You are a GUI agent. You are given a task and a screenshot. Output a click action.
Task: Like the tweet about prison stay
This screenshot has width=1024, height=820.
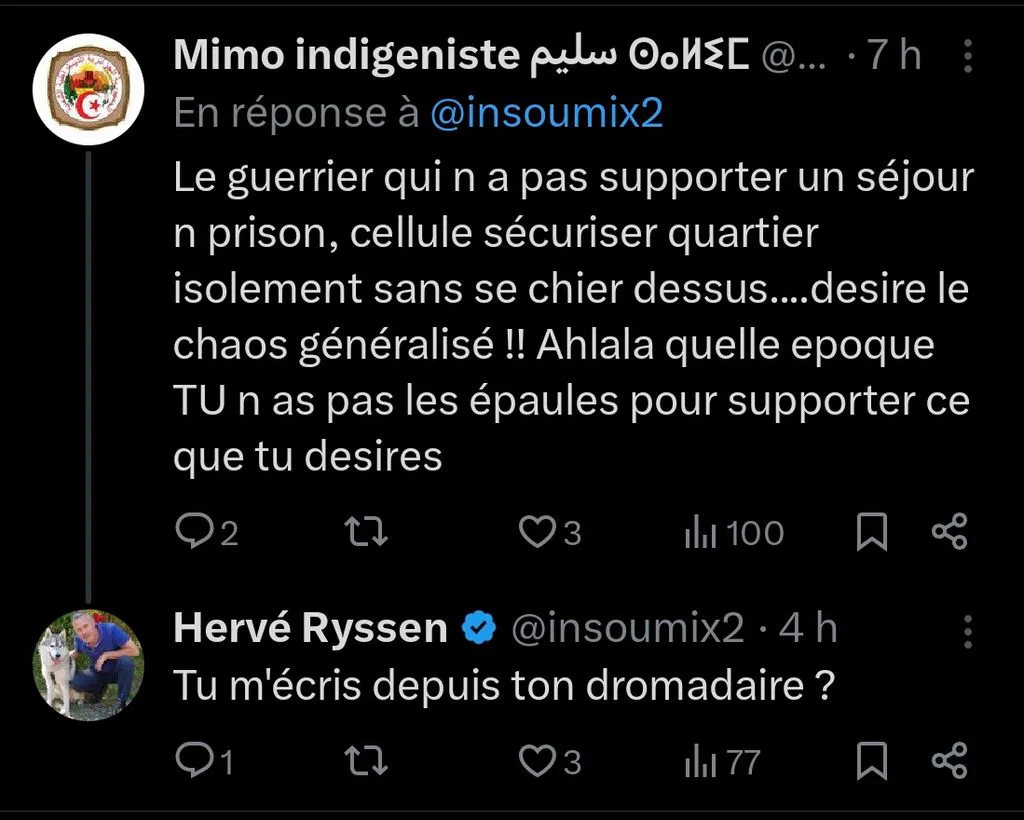tap(549, 532)
